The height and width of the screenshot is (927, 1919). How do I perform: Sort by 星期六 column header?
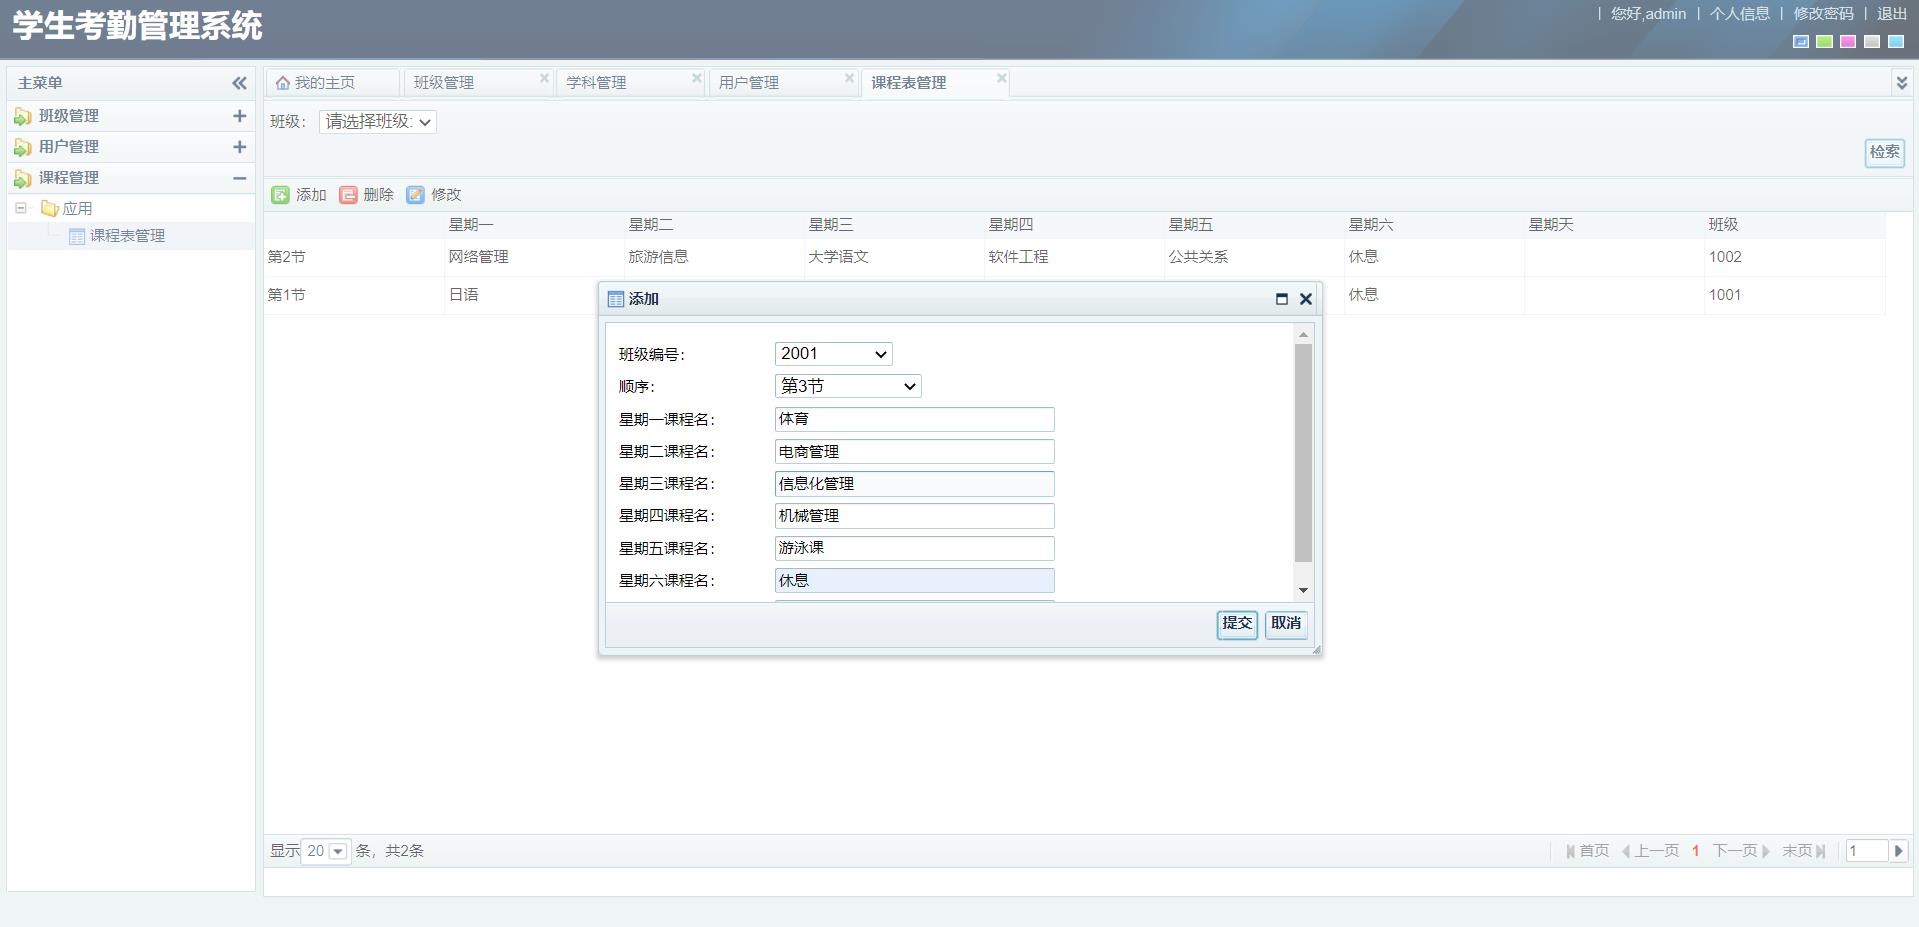click(x=1434, y=225)
